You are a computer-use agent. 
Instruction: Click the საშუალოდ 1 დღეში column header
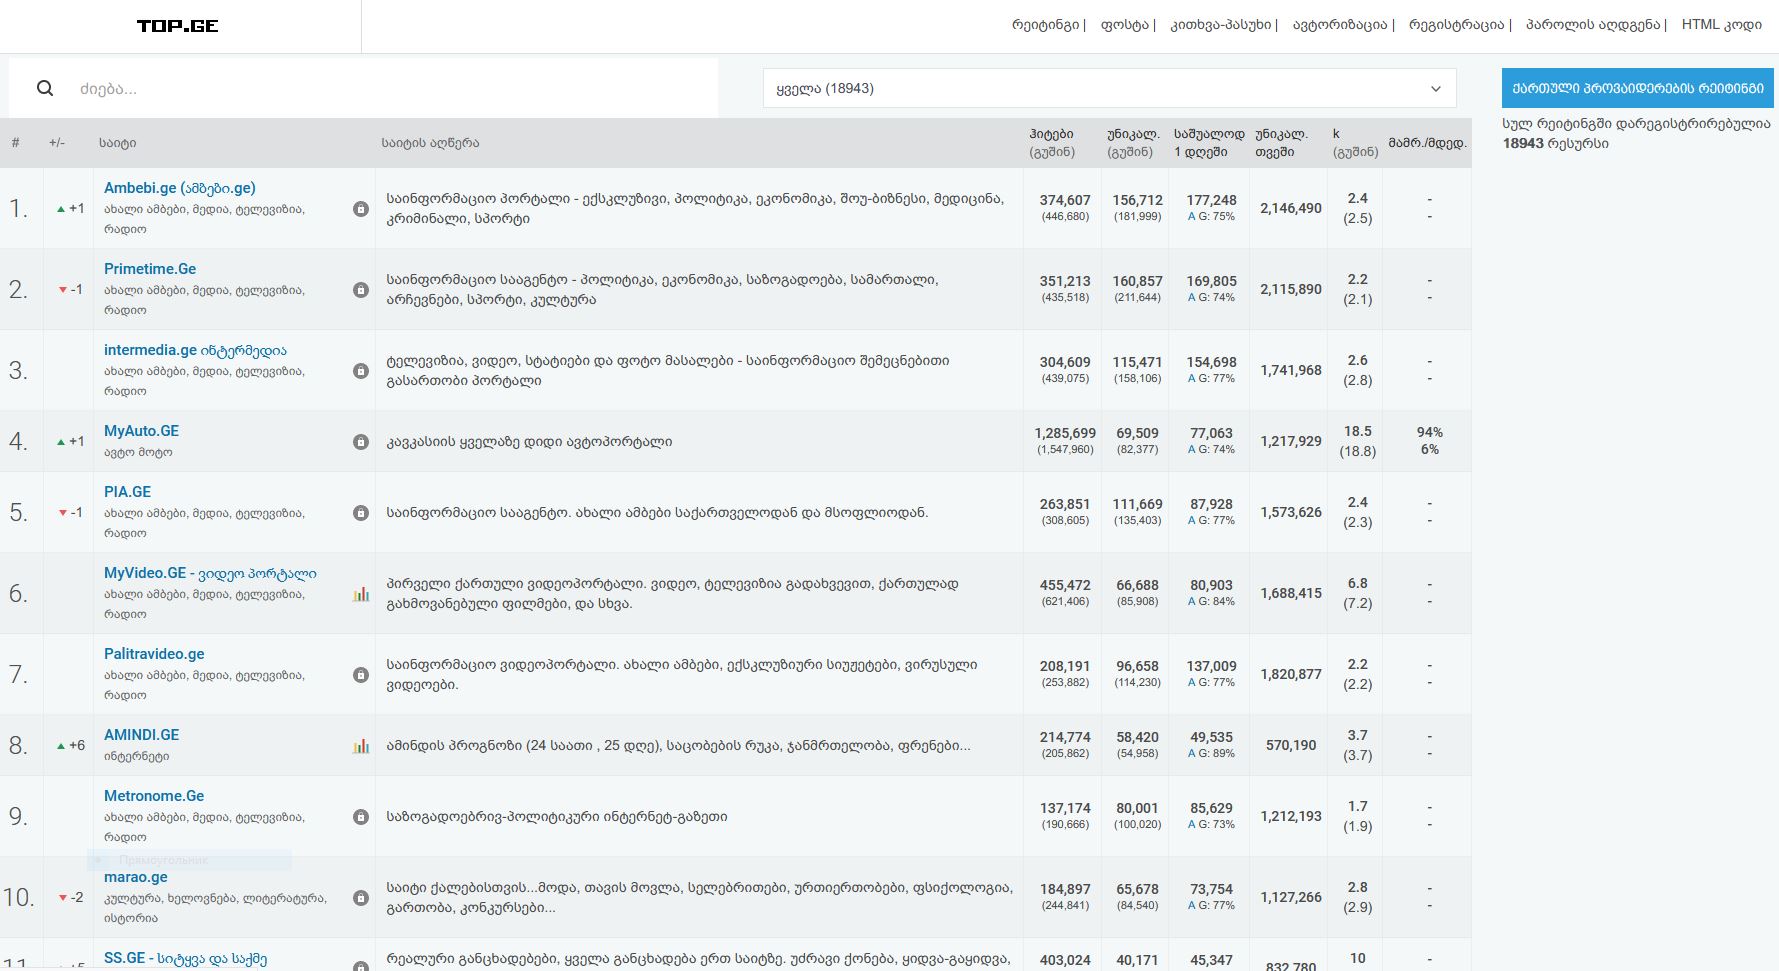click(x=1209, y=143)
